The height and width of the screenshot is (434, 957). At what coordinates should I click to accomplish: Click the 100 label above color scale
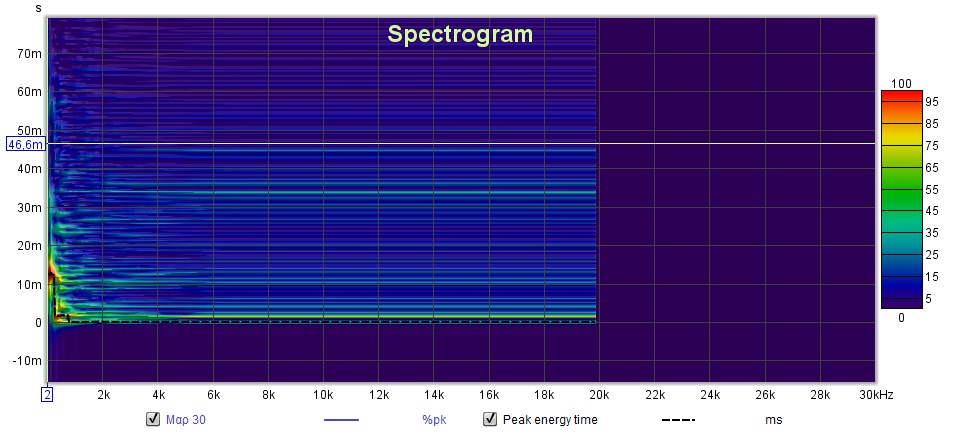point(901,82)
